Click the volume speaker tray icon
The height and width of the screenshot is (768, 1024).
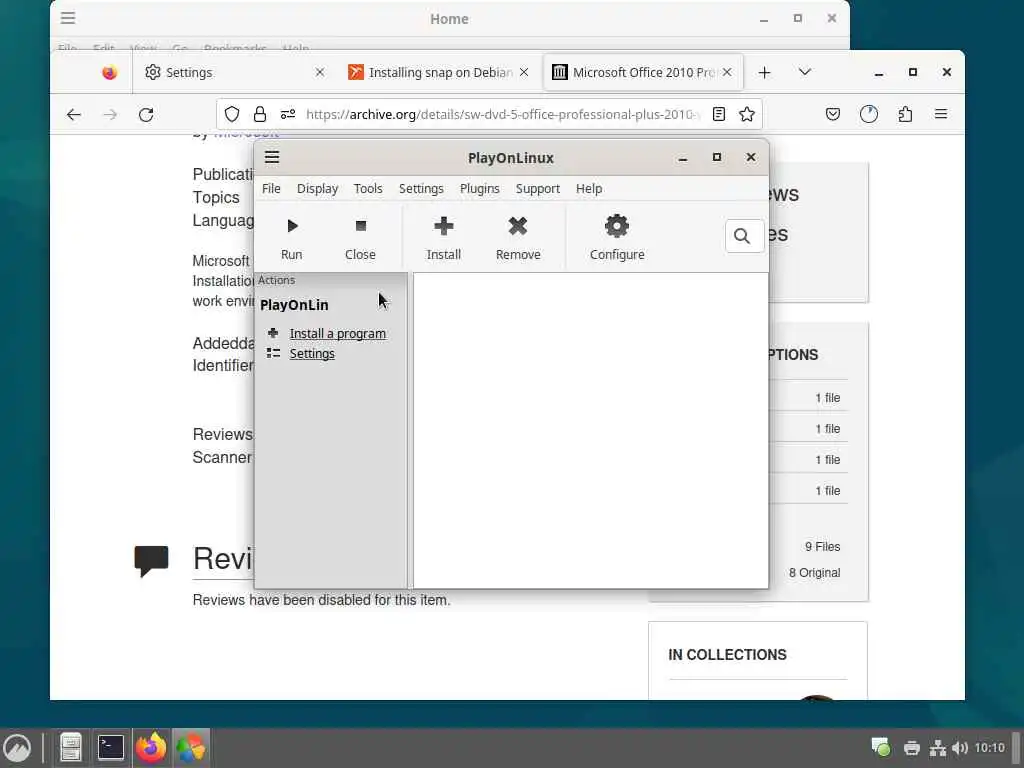(959, 748)
